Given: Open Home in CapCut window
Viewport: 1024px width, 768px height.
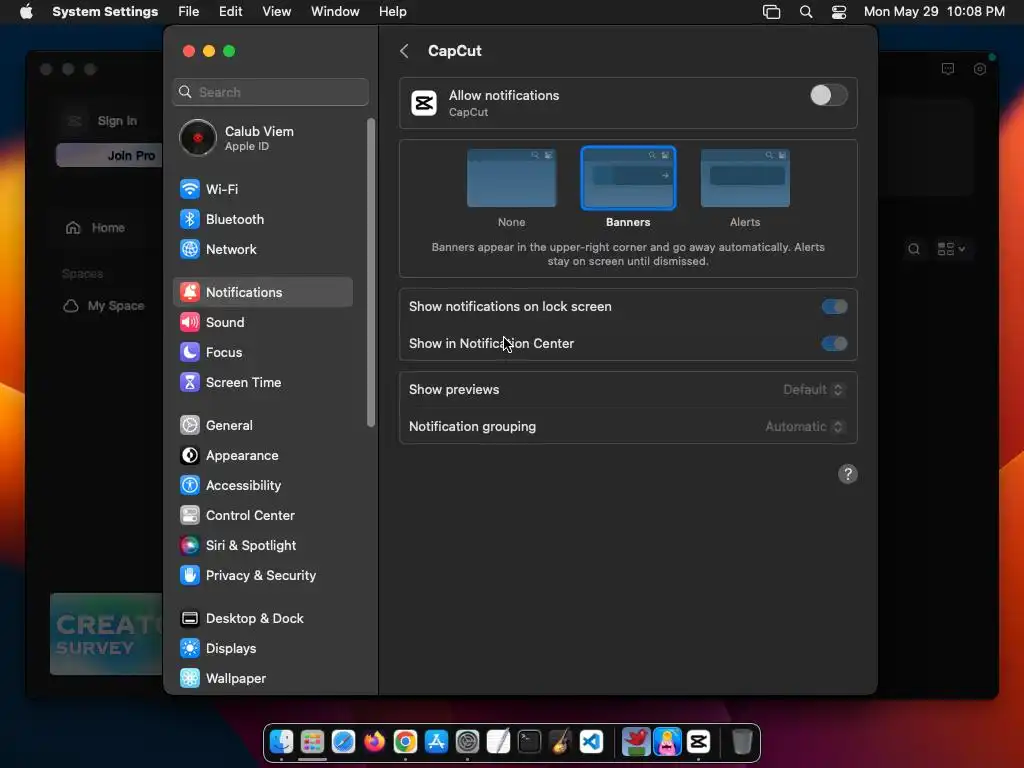Looking at the screenshot, I should (95, 228).
